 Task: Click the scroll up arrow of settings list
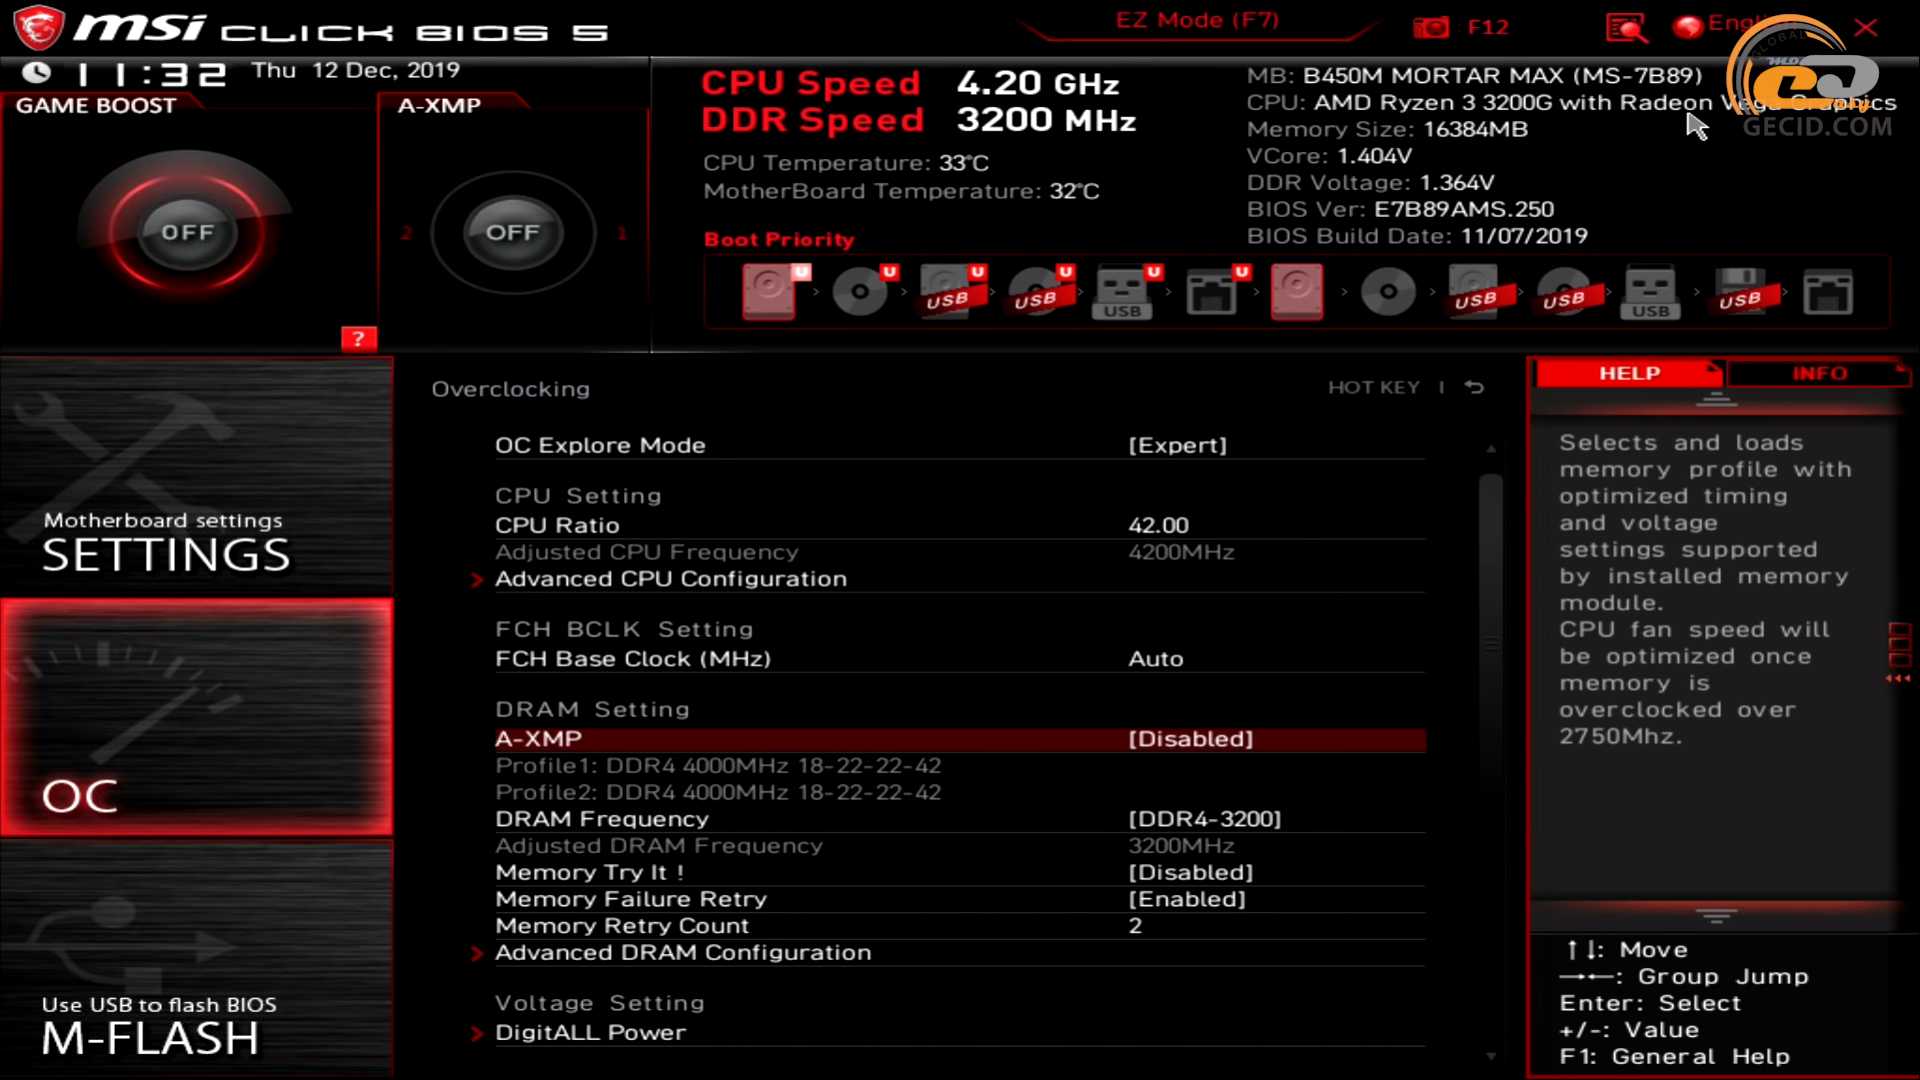pos(1491,449)
